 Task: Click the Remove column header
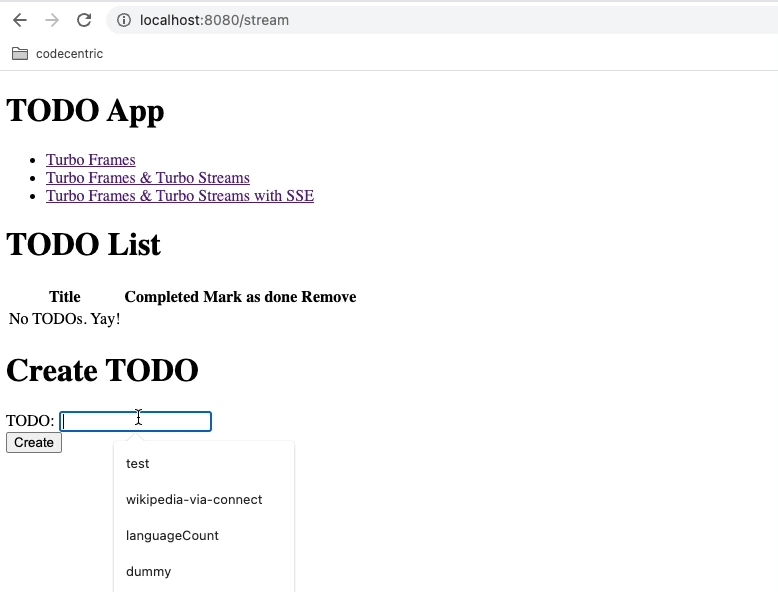coord(329,297)
